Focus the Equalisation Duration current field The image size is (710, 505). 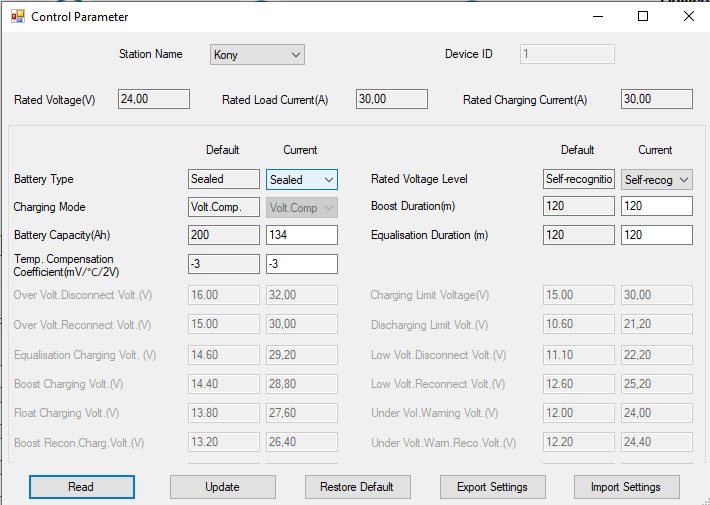click(x=657, y=235)
